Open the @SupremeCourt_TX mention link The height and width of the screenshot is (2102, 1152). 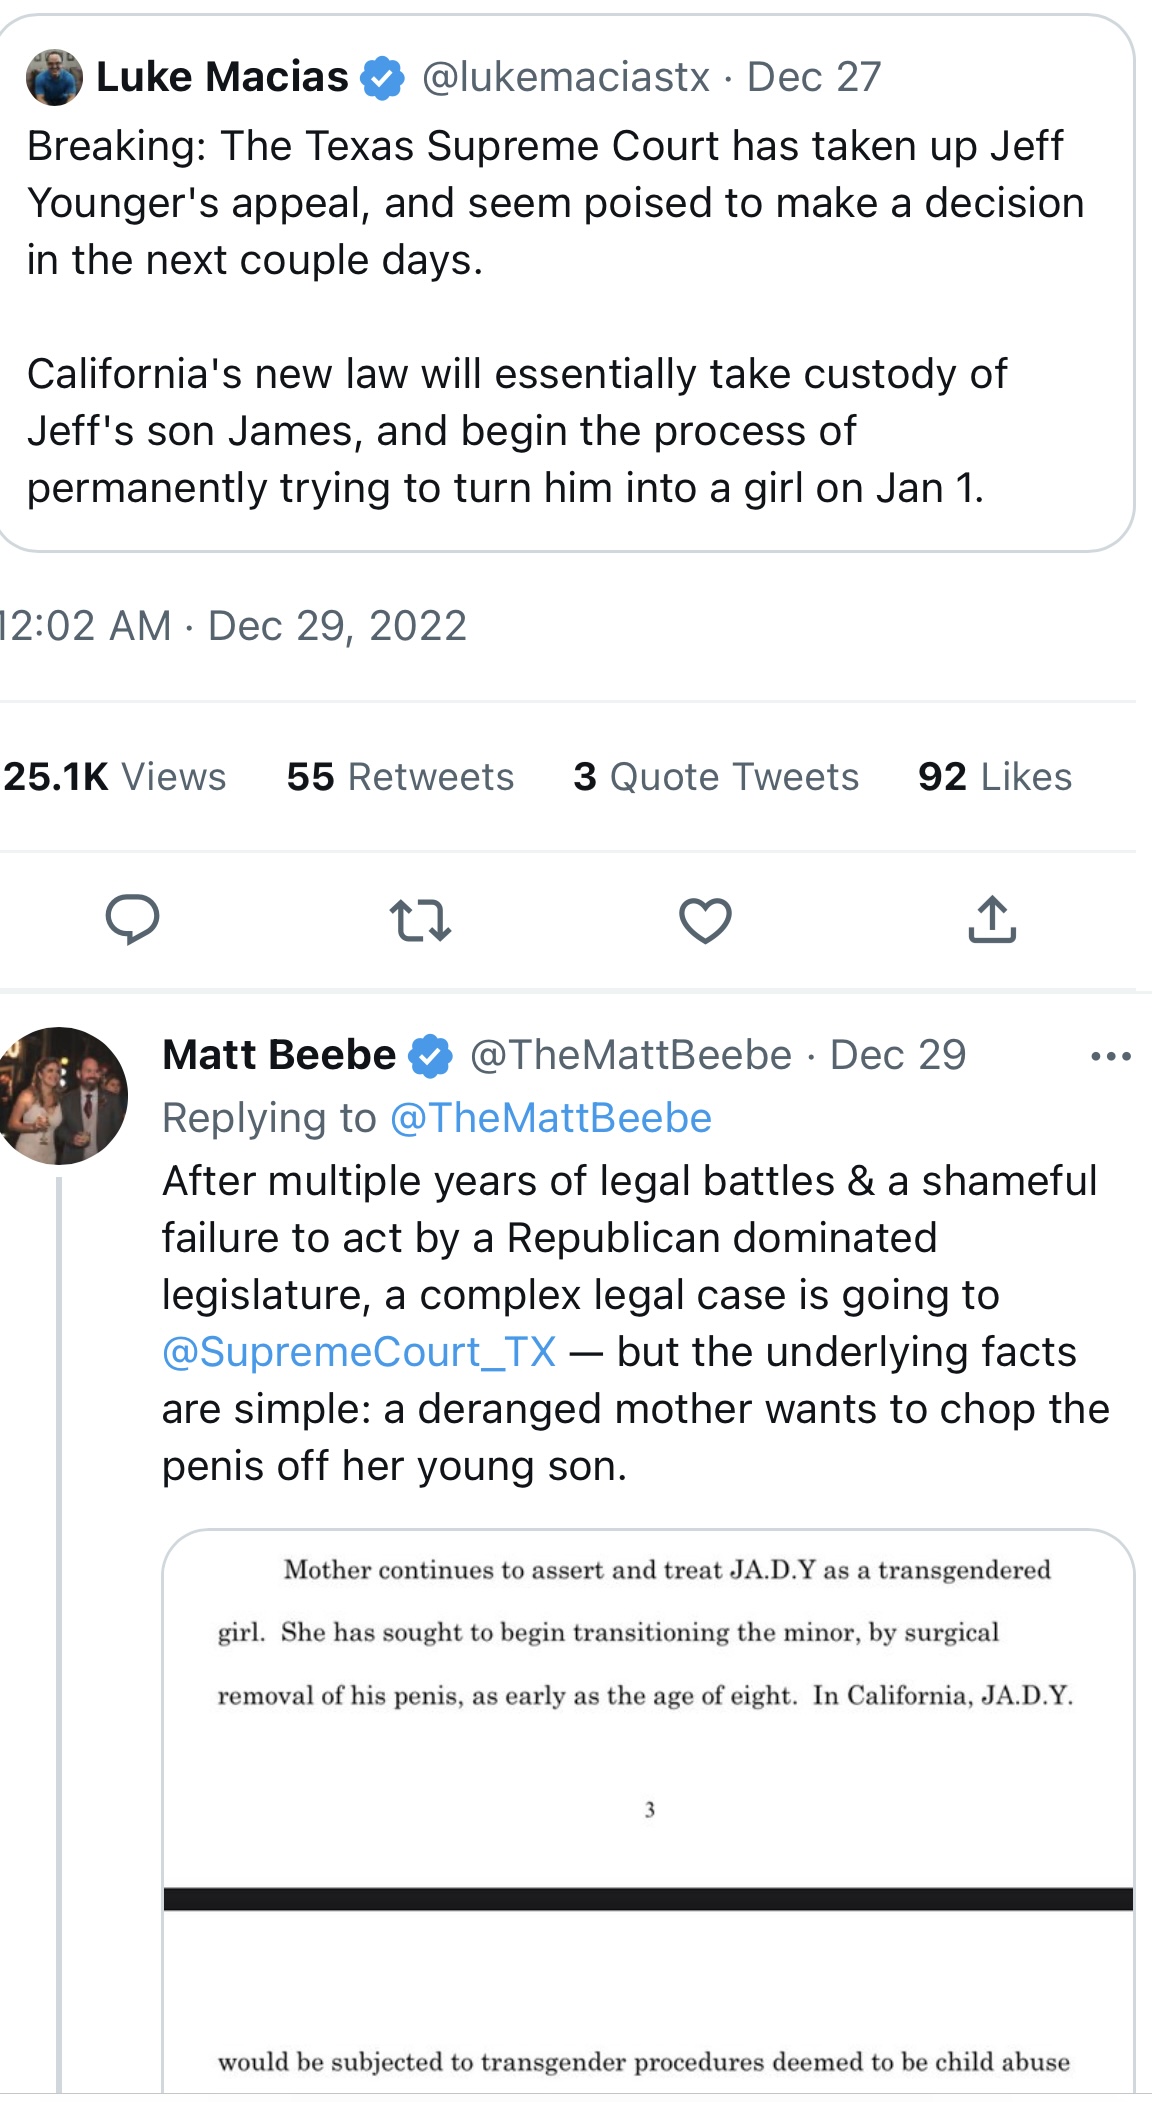pyautogui.click(x=359, y=1352)
